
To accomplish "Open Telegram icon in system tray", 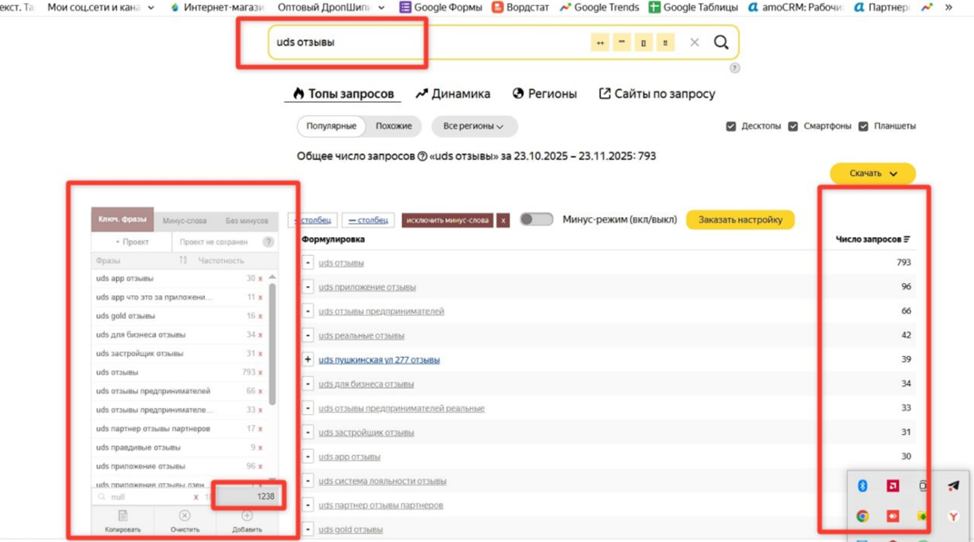I will 953,486.
